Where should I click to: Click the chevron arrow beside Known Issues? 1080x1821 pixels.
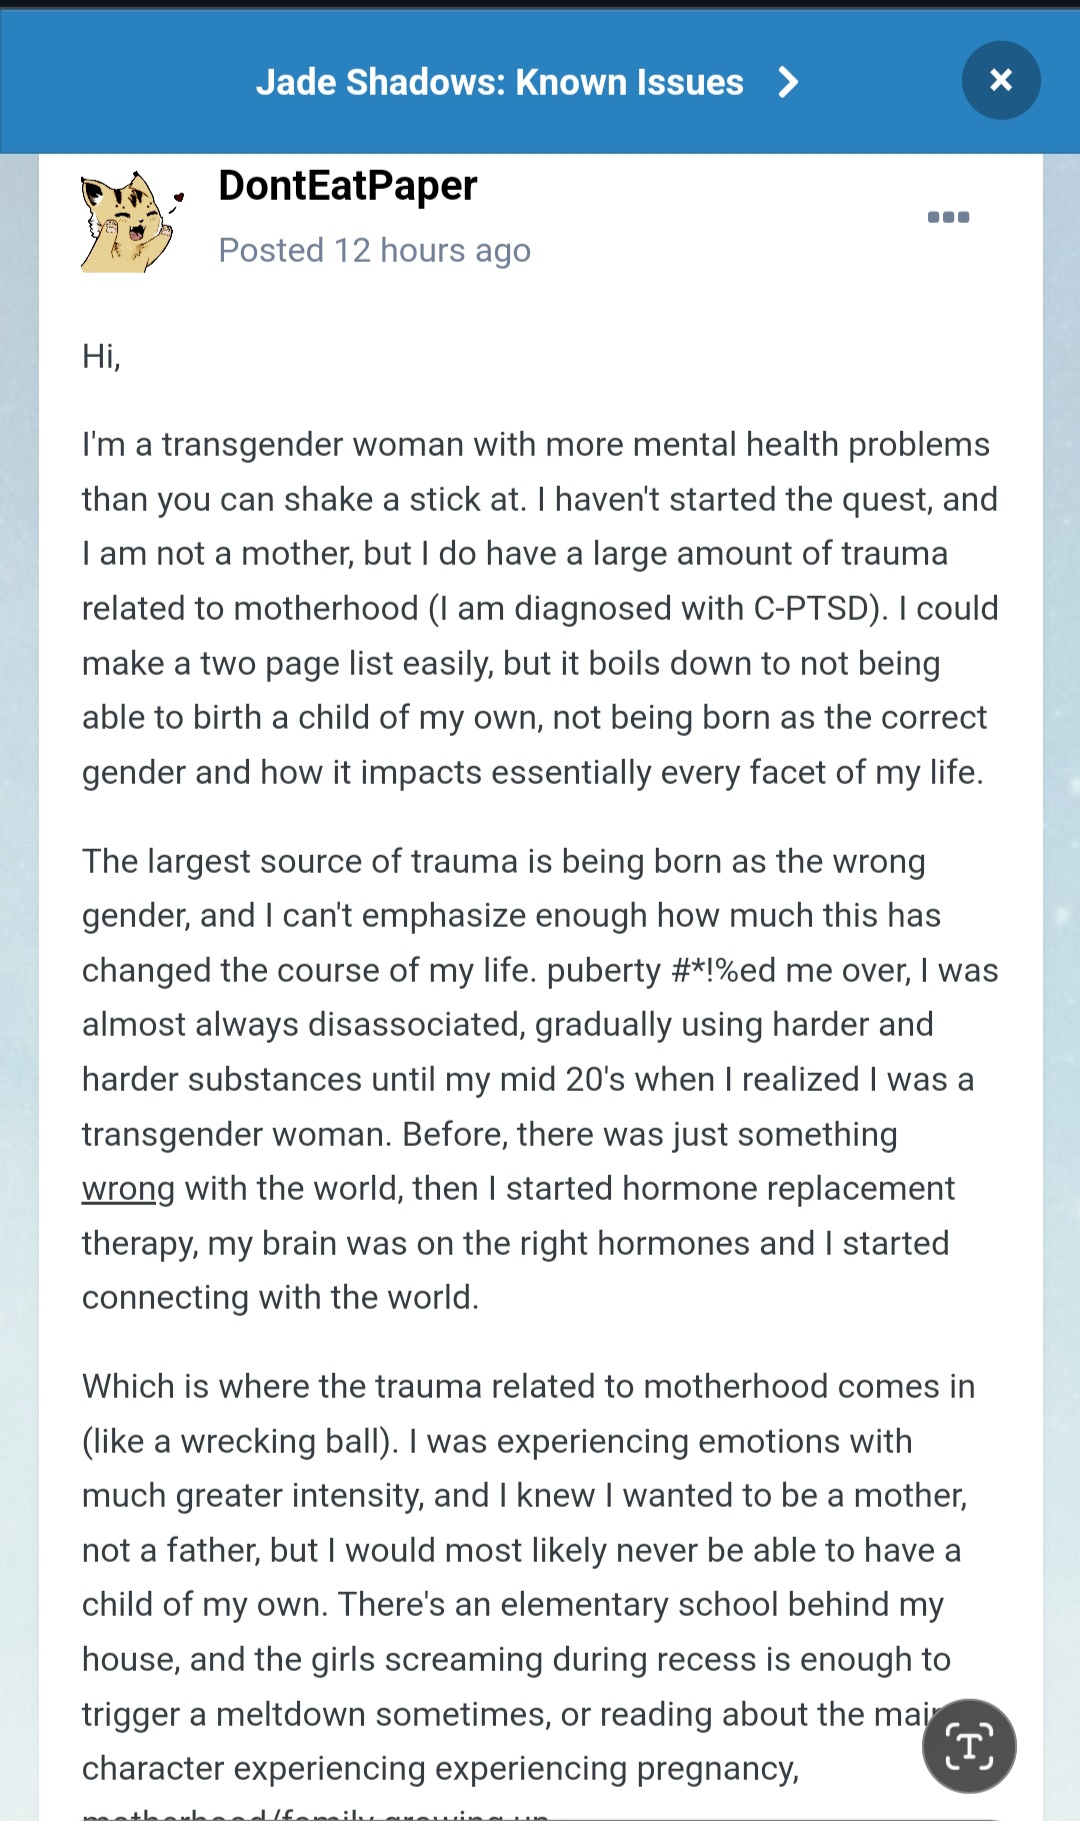tap(788, 82)
